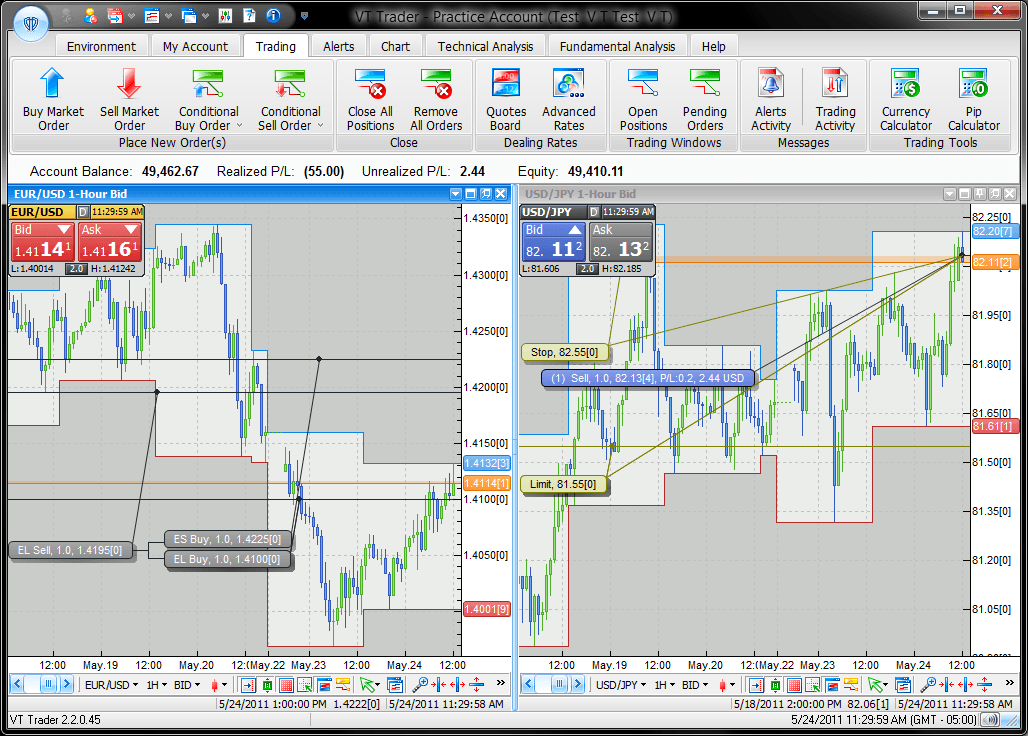Click the chart properties window icon on USD/JPY toolbar
Screen dimensions: 1028x736
(x=903, y=685)
